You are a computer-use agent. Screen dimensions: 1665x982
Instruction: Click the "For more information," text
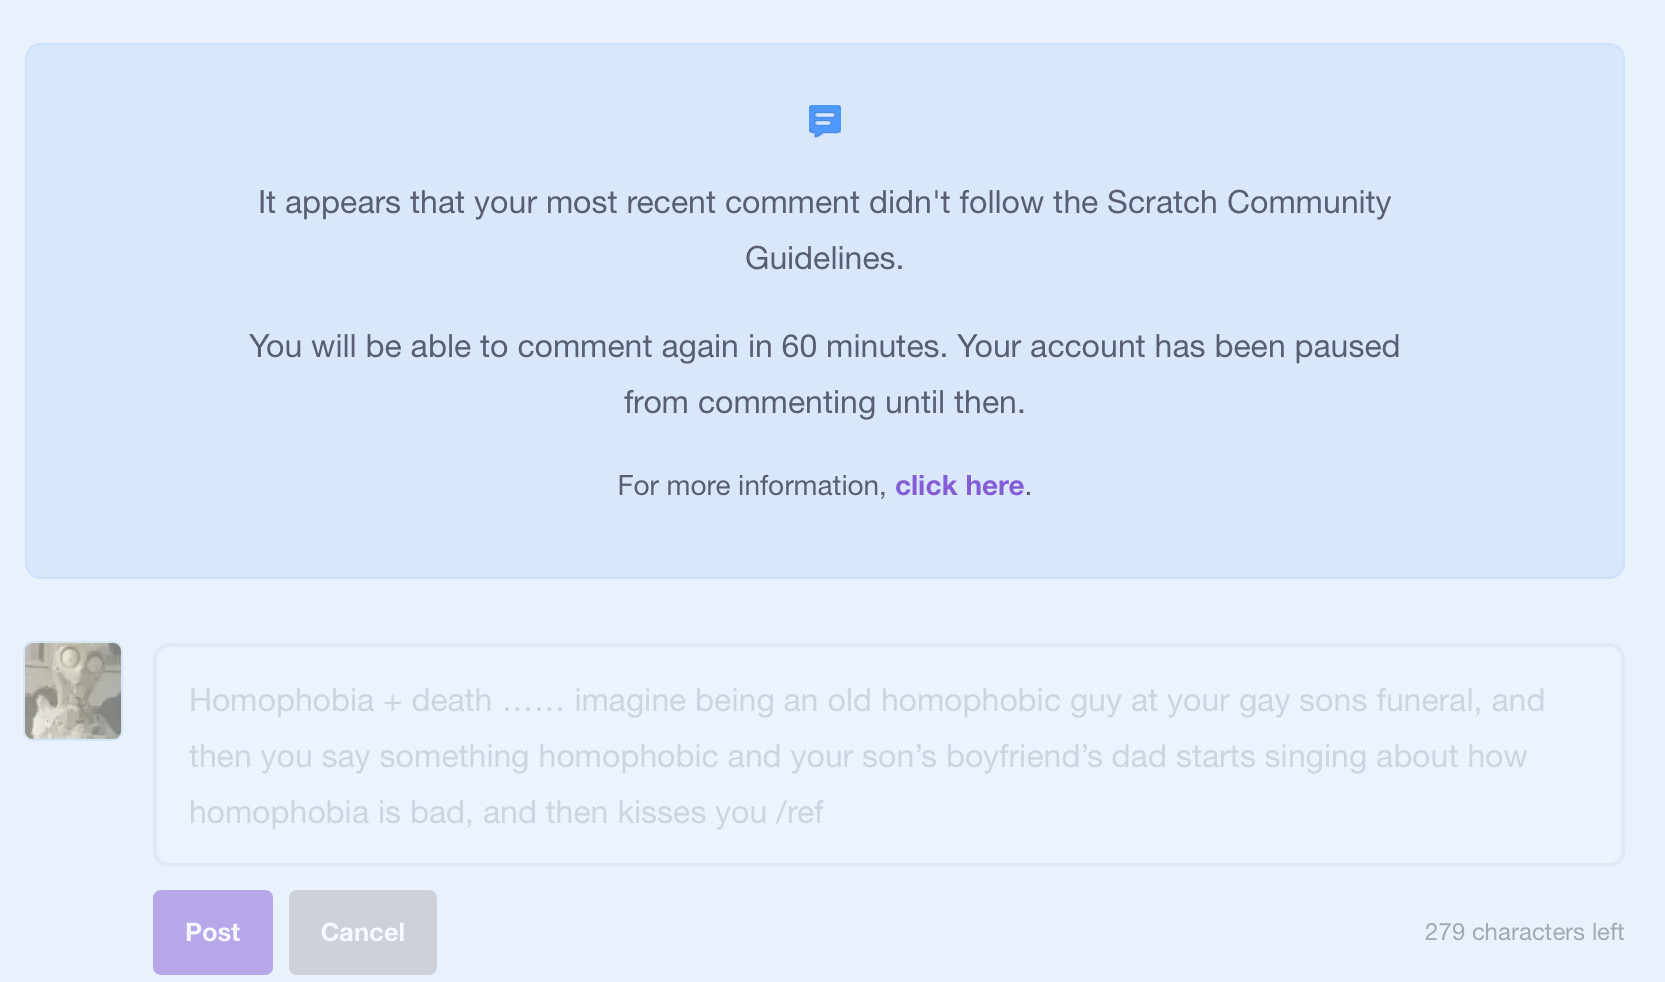click(x=751, y=486)
